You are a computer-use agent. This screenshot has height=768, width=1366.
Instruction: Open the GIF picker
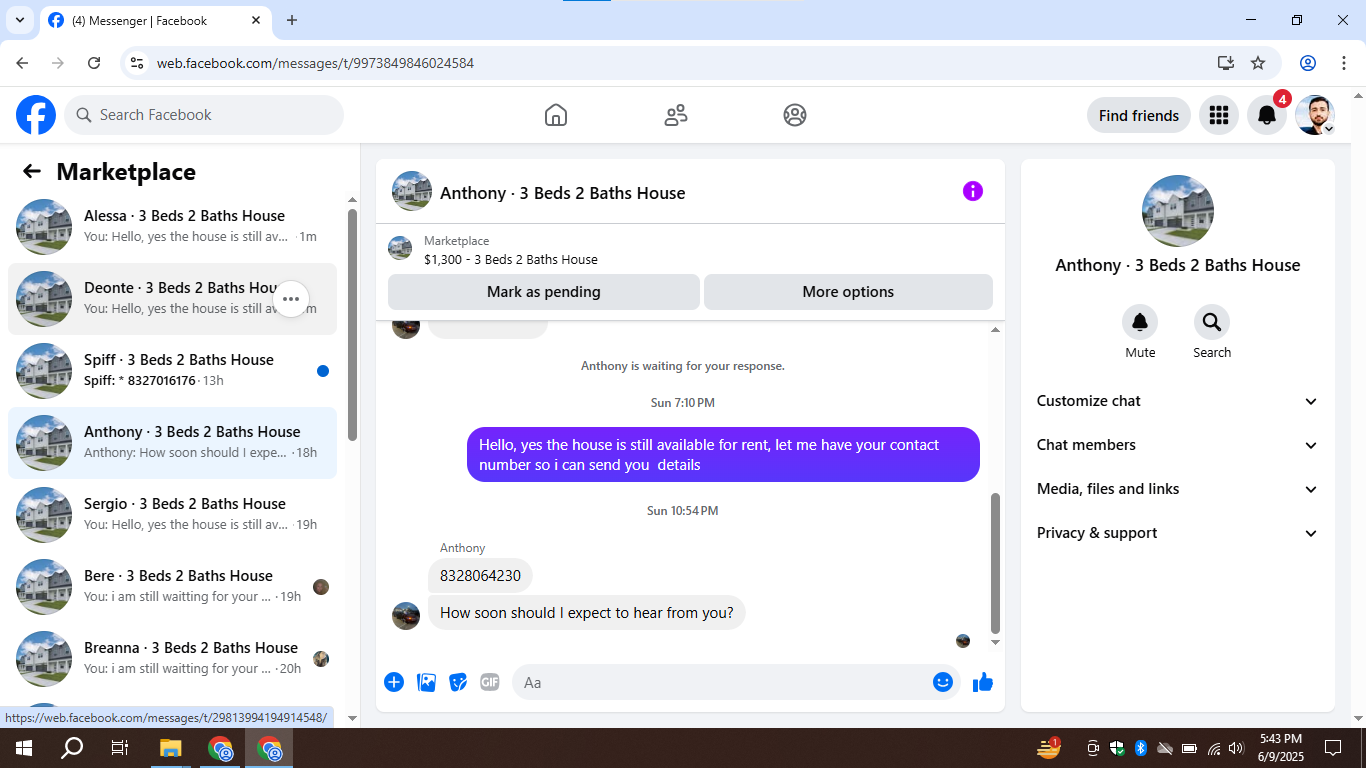tap(490, 682)
